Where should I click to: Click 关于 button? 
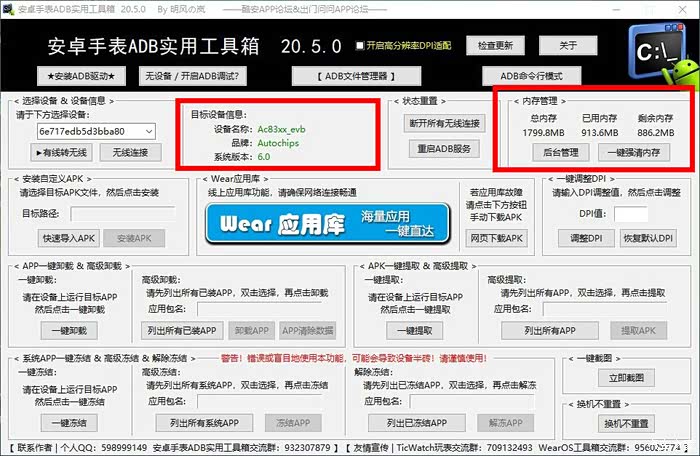pyautogui.click(x=568, y=46)
